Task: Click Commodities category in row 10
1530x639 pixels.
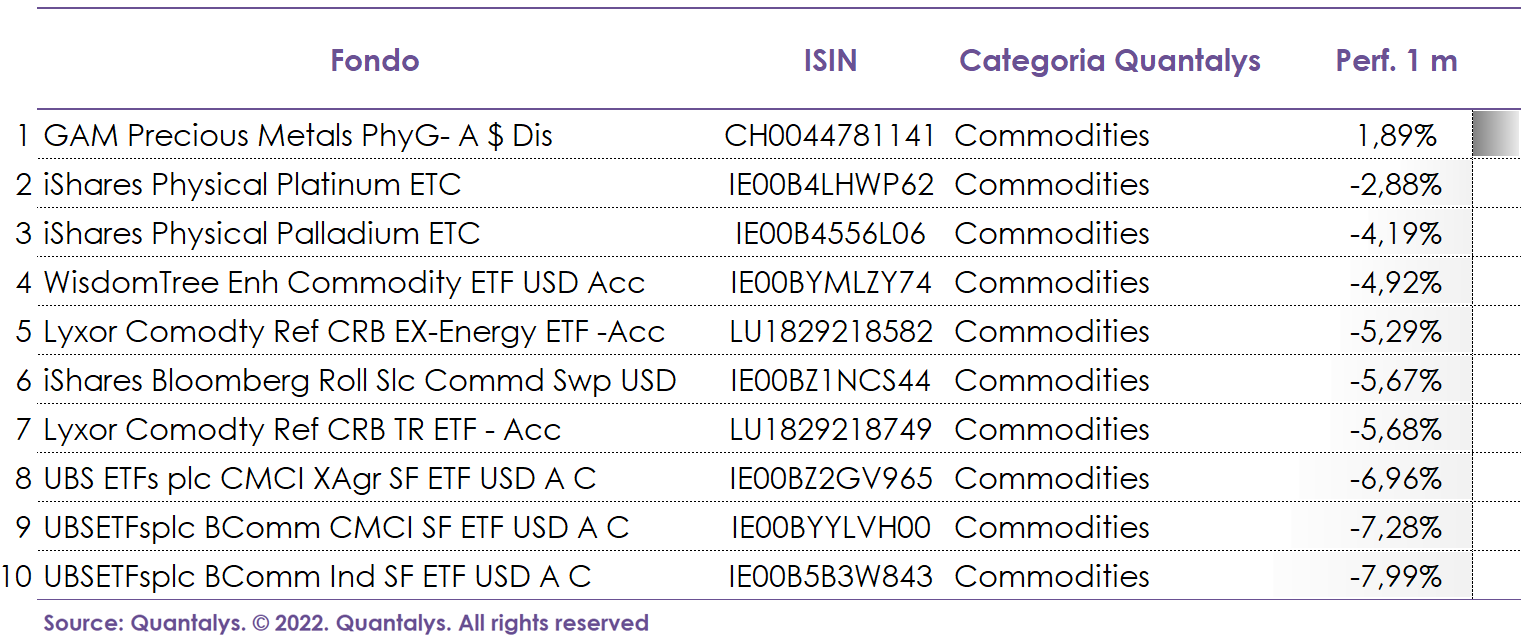Action: (x=1052, y=577)
